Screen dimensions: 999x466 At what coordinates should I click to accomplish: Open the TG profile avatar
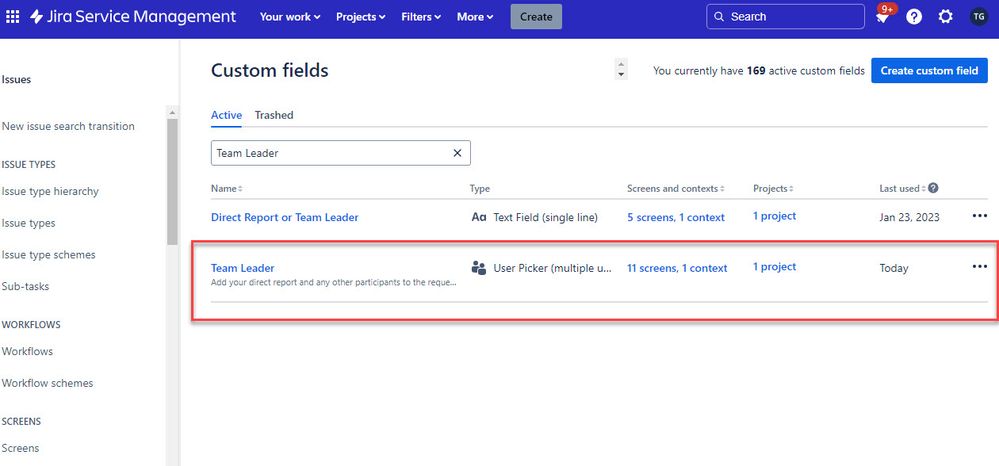979,17
